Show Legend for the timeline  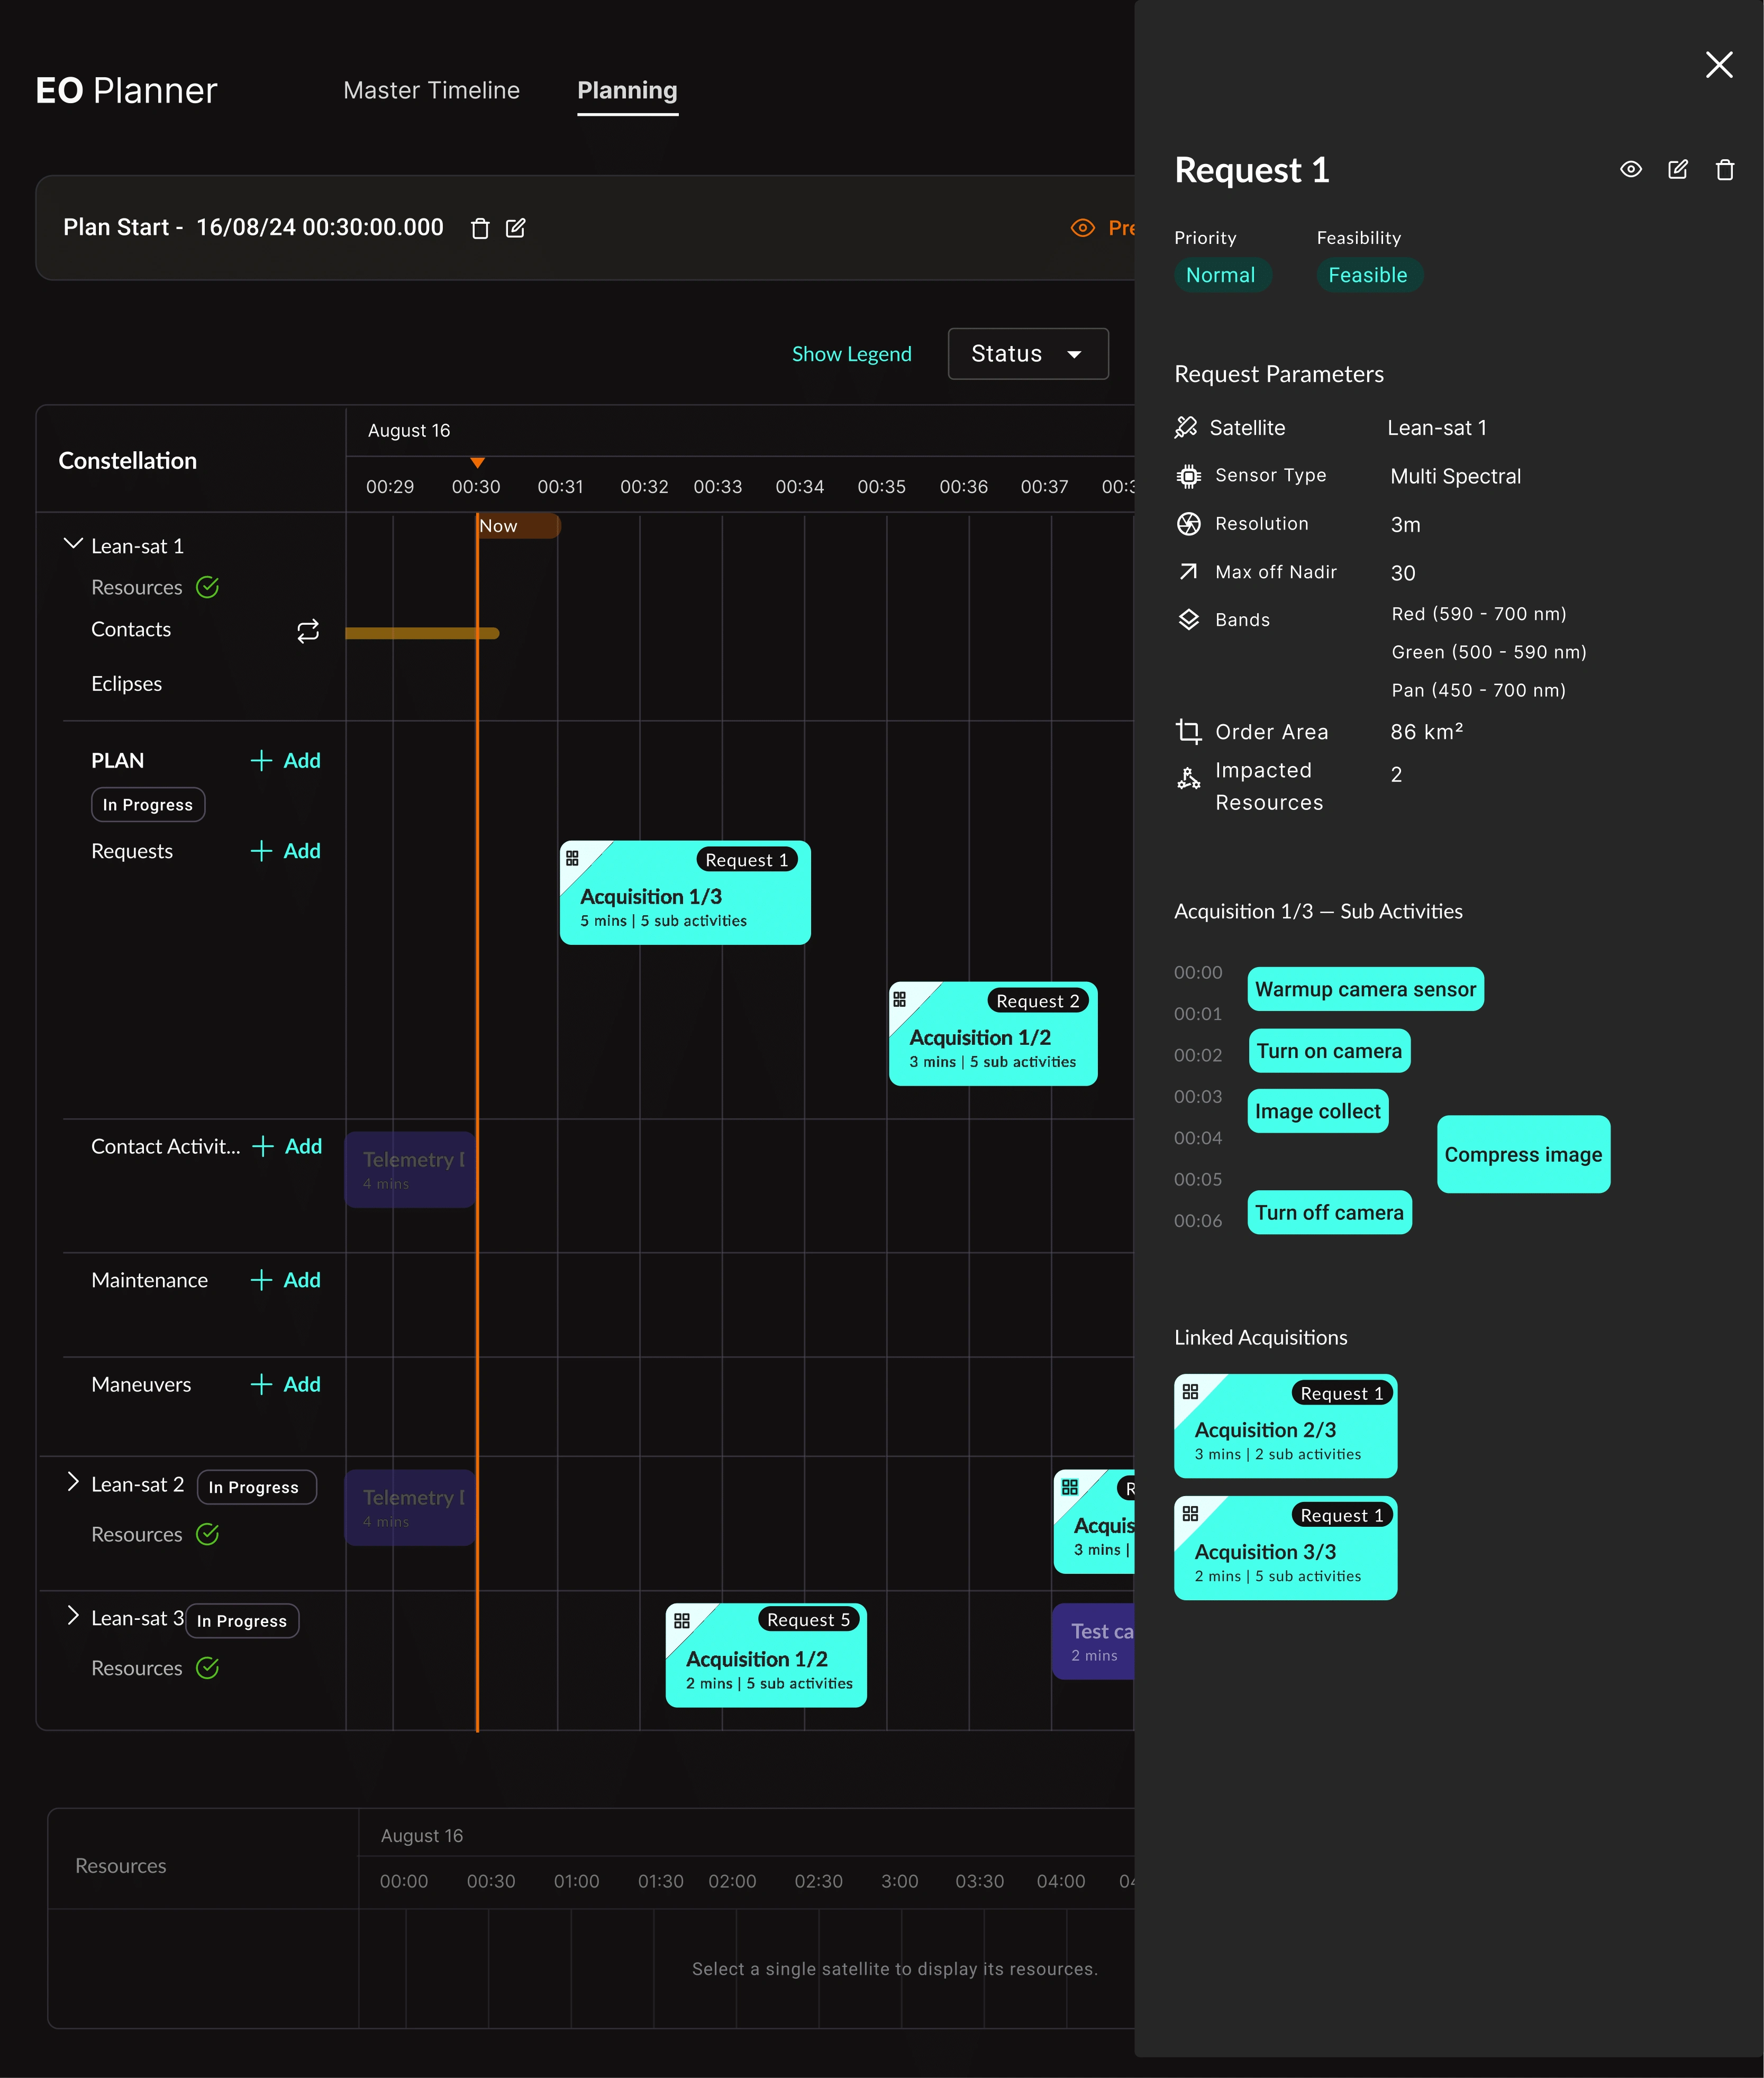[x=852, y=354]
